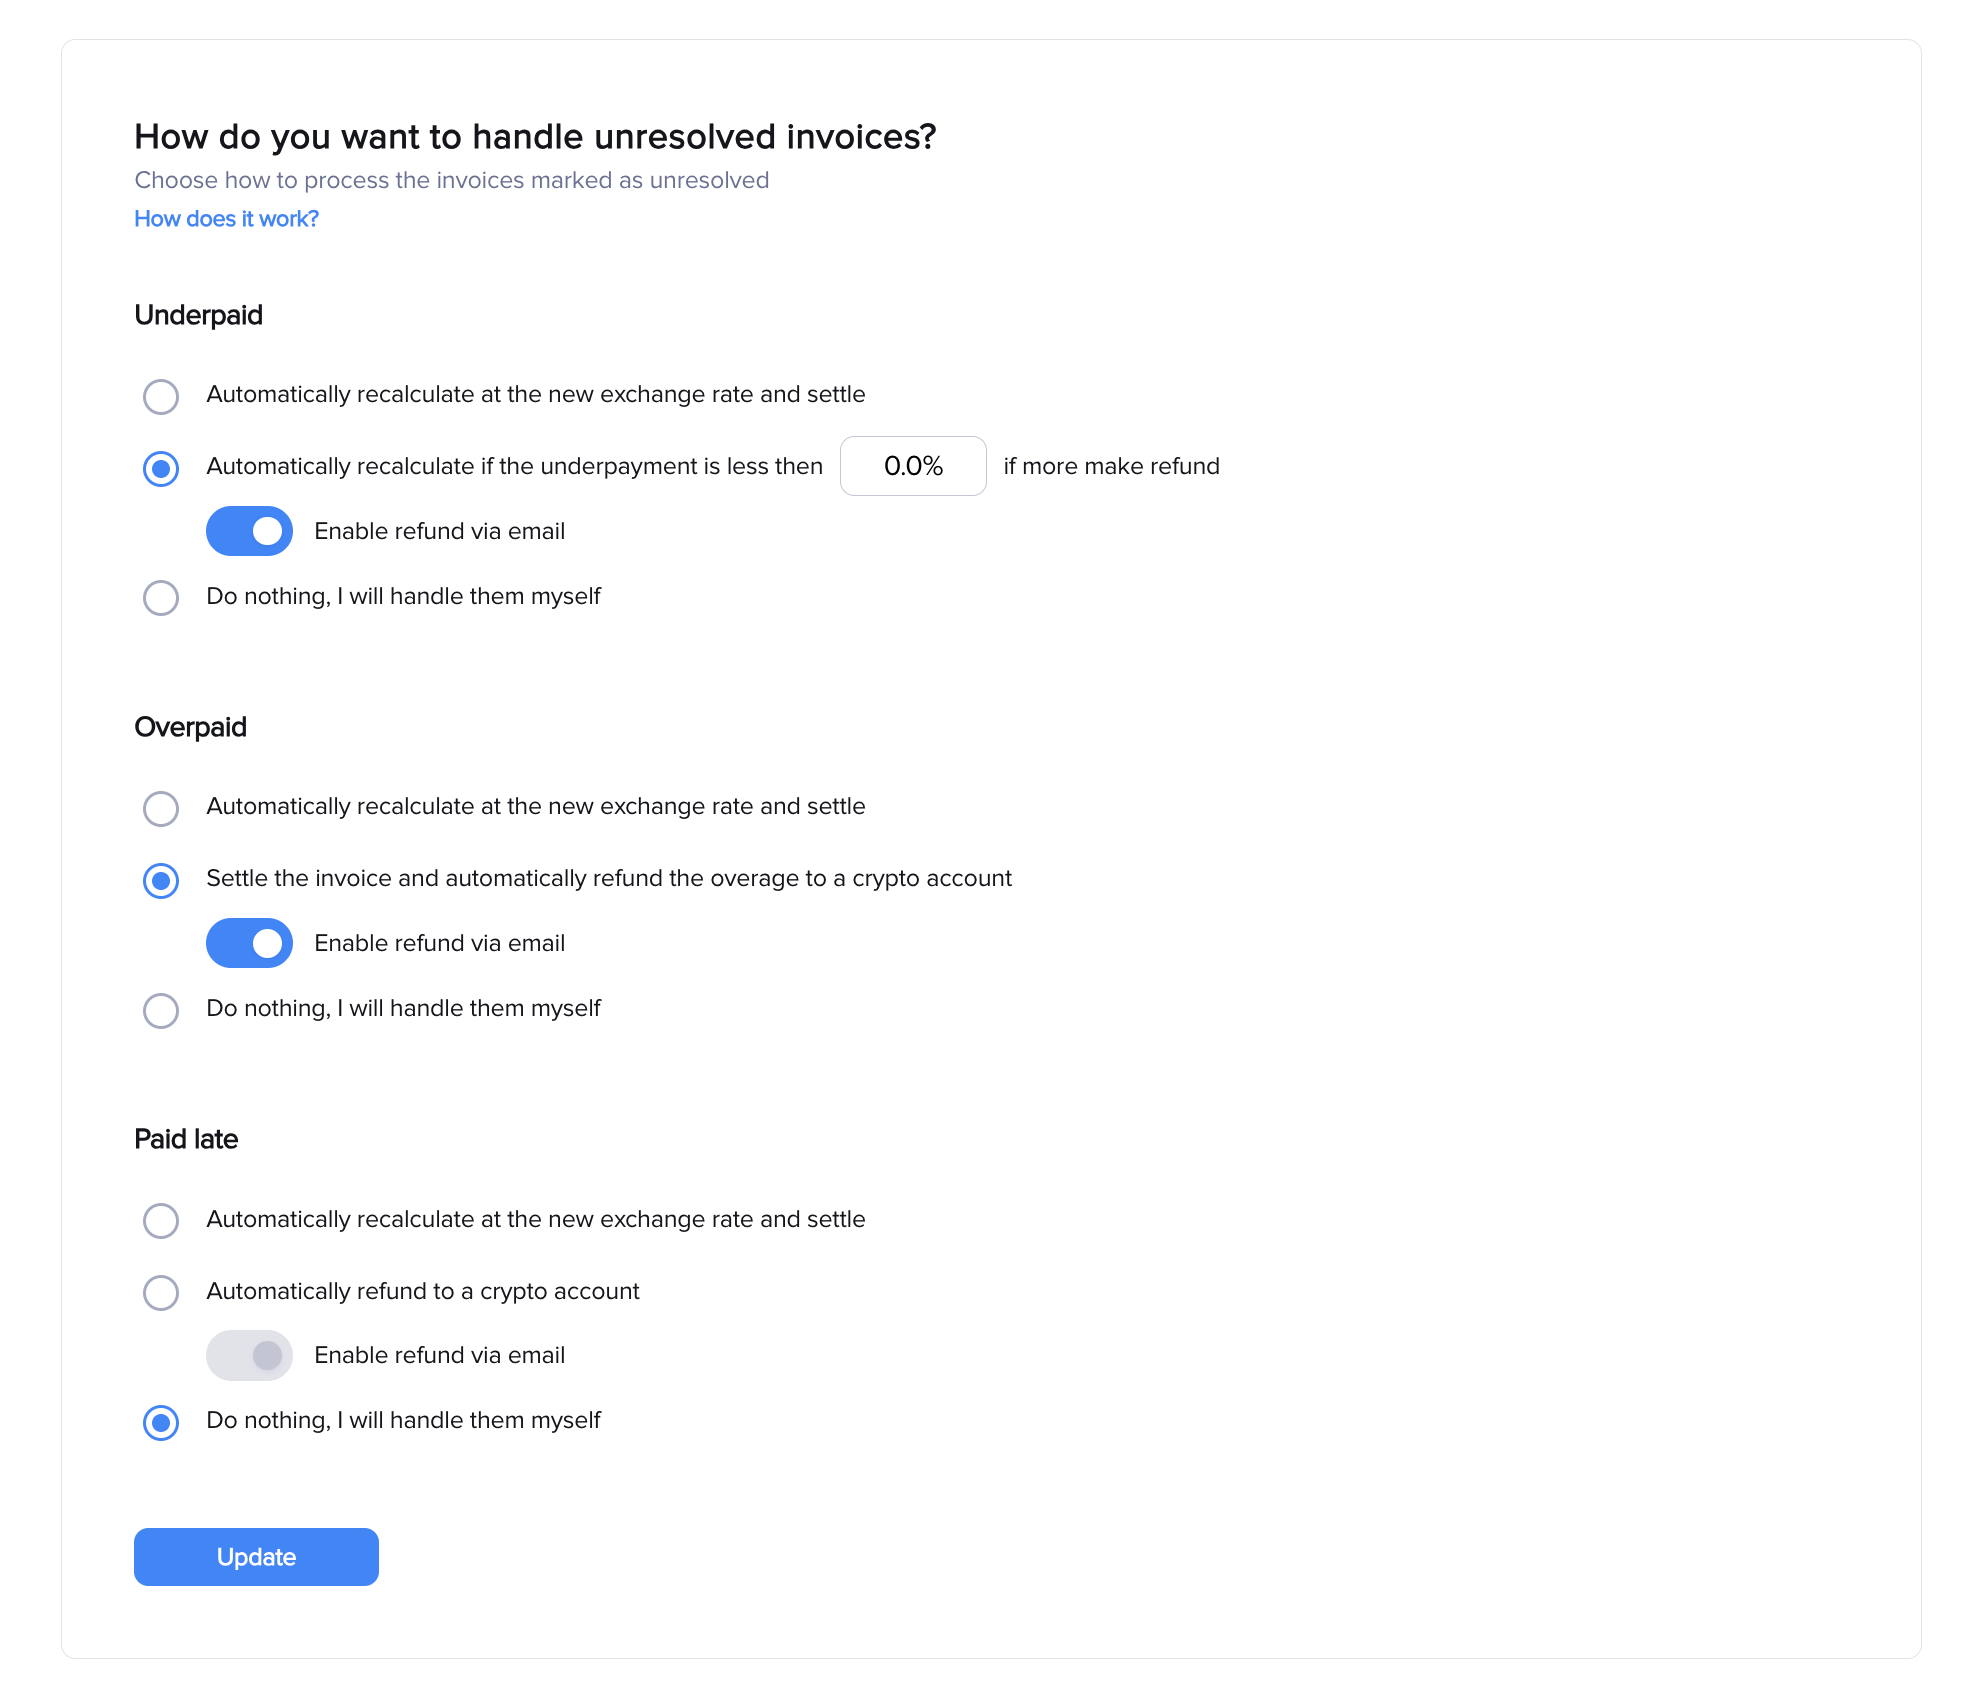This screenshot has width=1984, height=1692.
Task: Select Underpaid recalculate if underpayment less than option
Action: [x=161, y=468]
